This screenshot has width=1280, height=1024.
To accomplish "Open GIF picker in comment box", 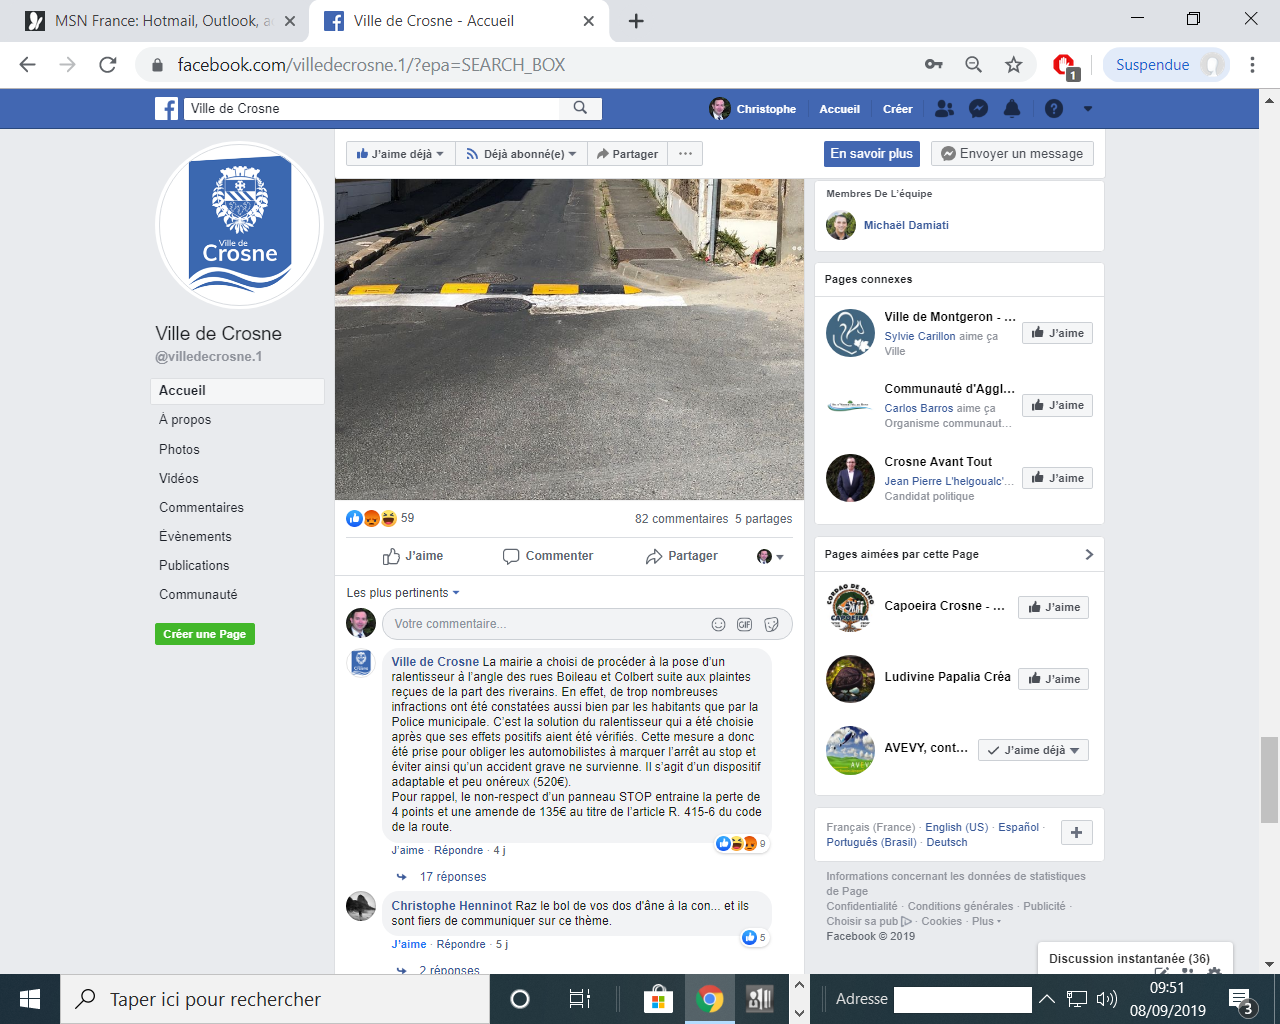I will pyautogui.click(x=744, y=624).
